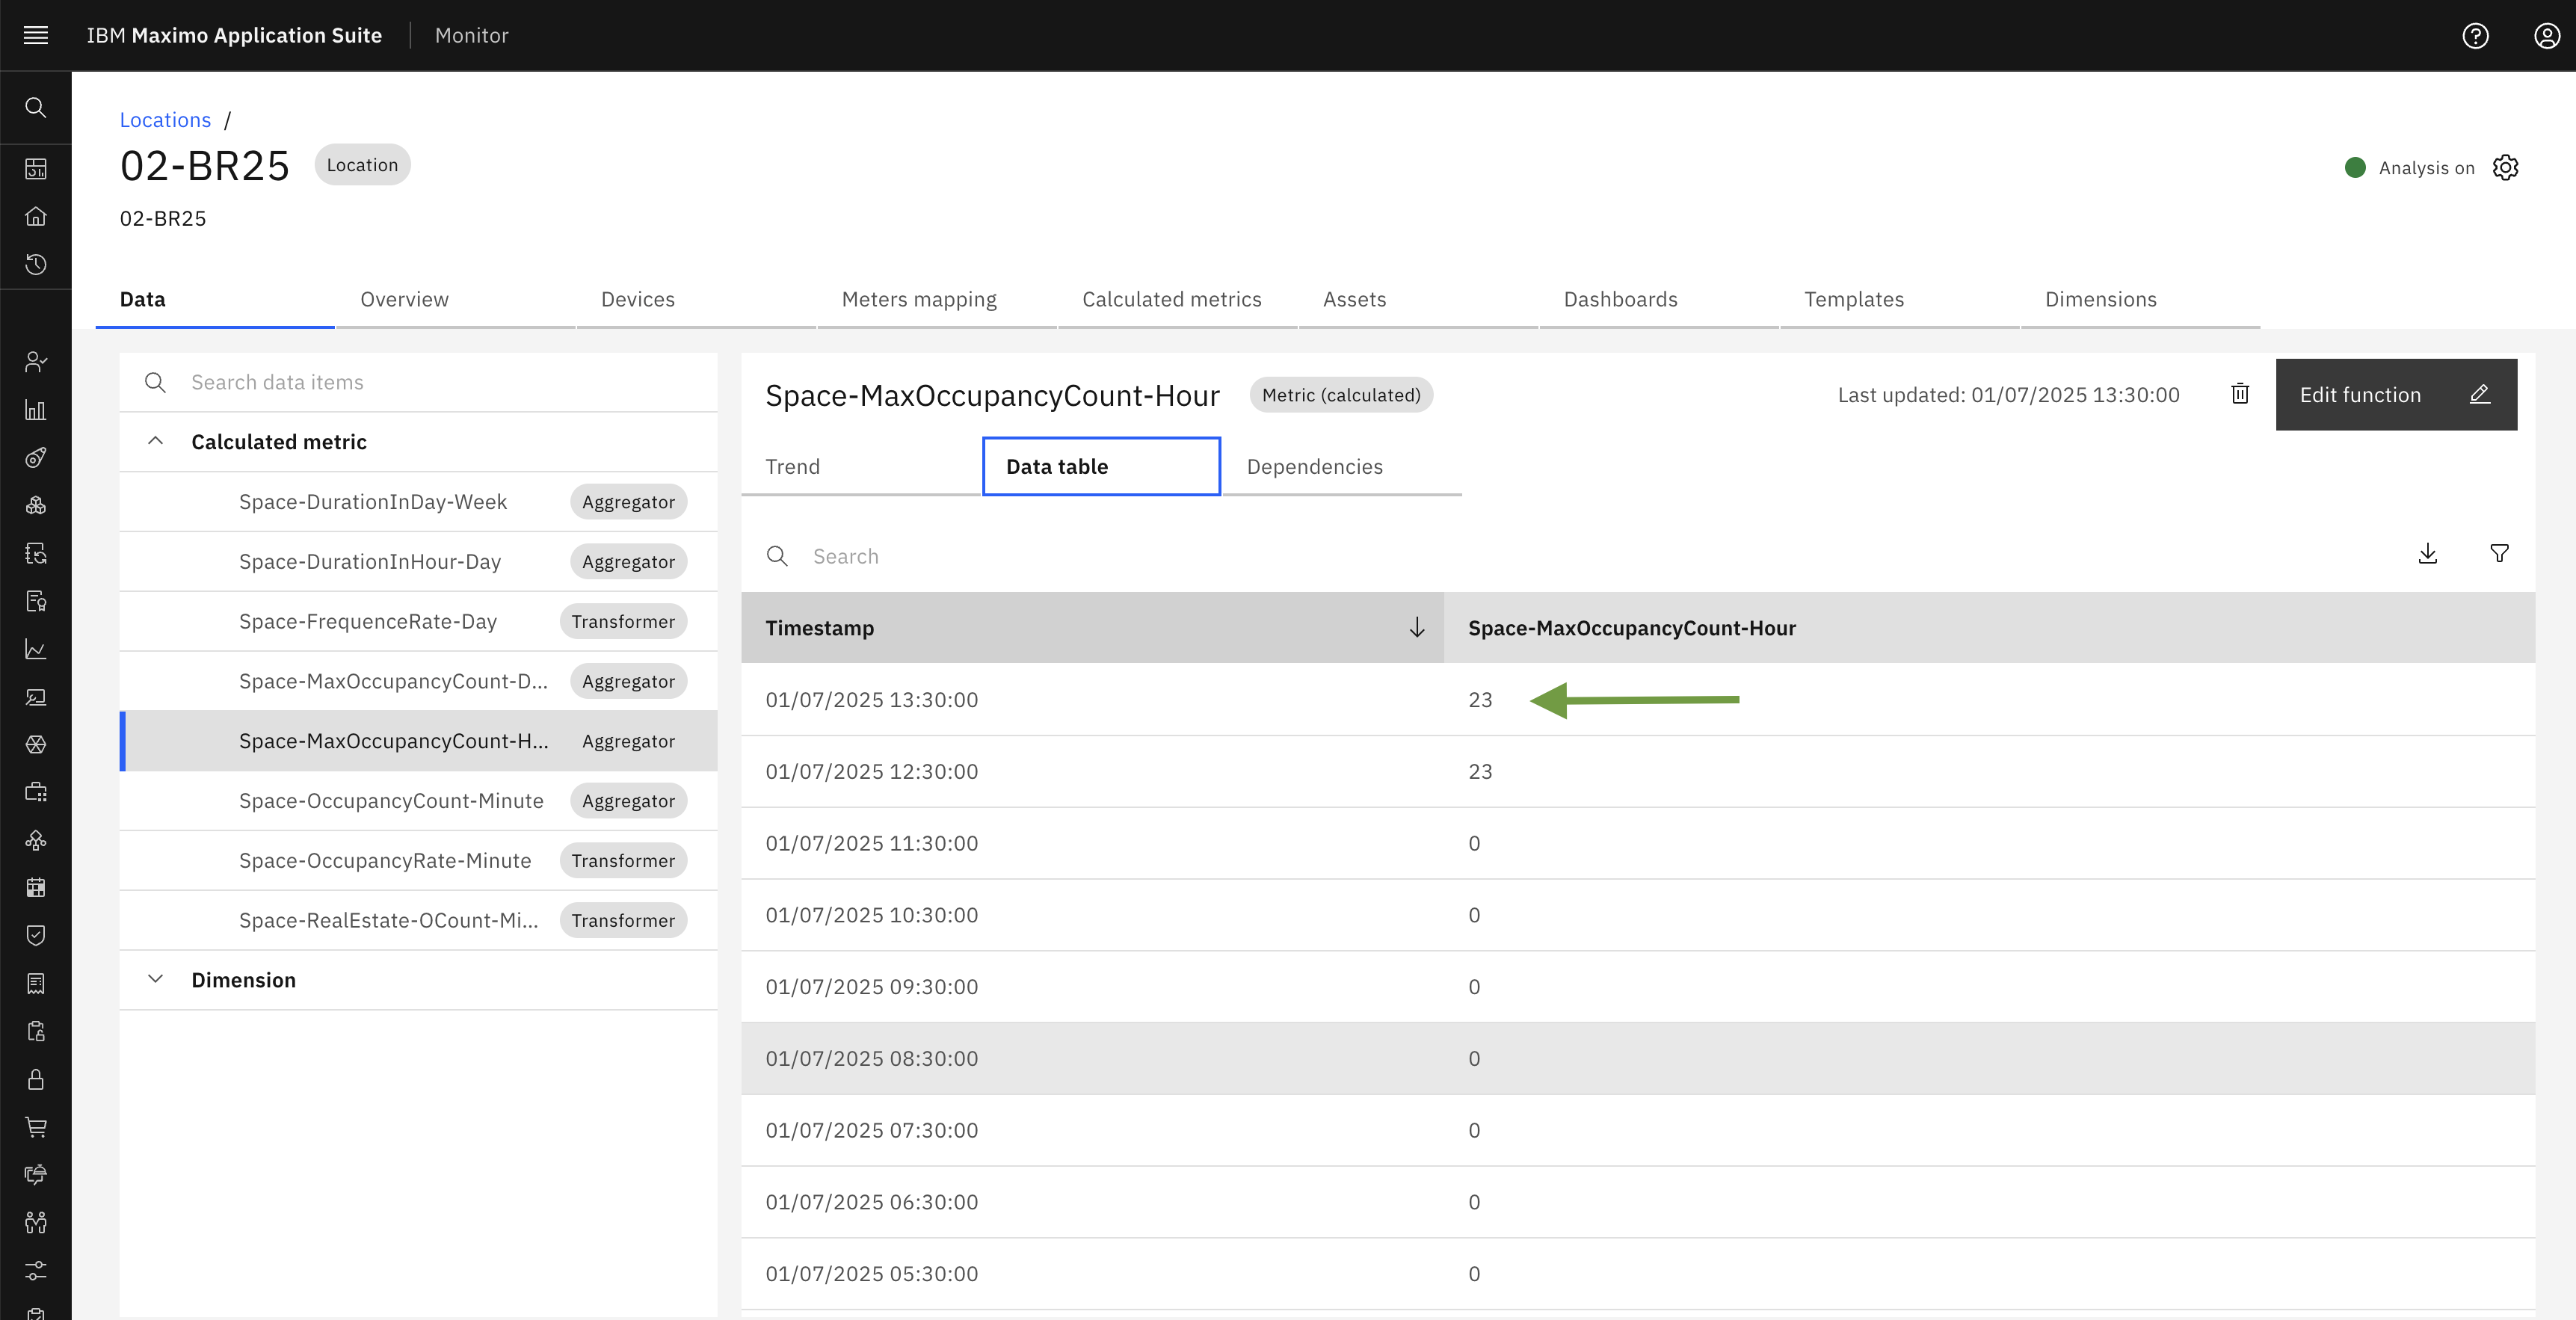Select Space-DurationInHour-Day metric
2576x1320 pixels.
(418, 562)
